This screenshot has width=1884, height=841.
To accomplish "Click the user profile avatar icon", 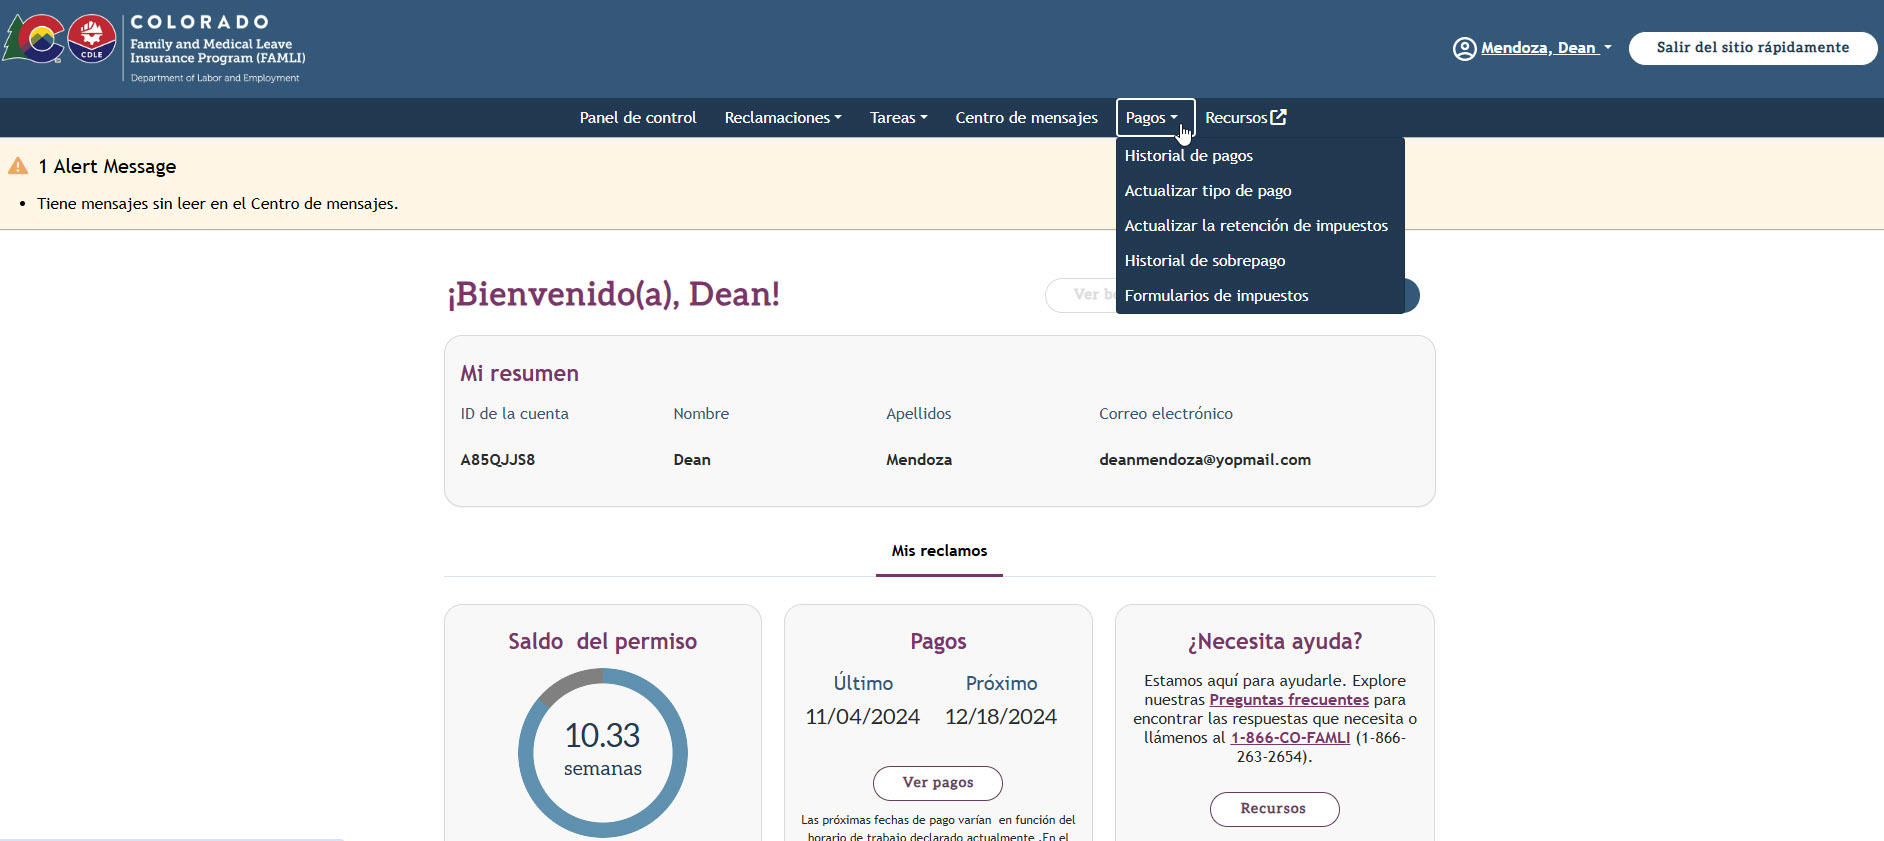I will tap(1464, 48).
